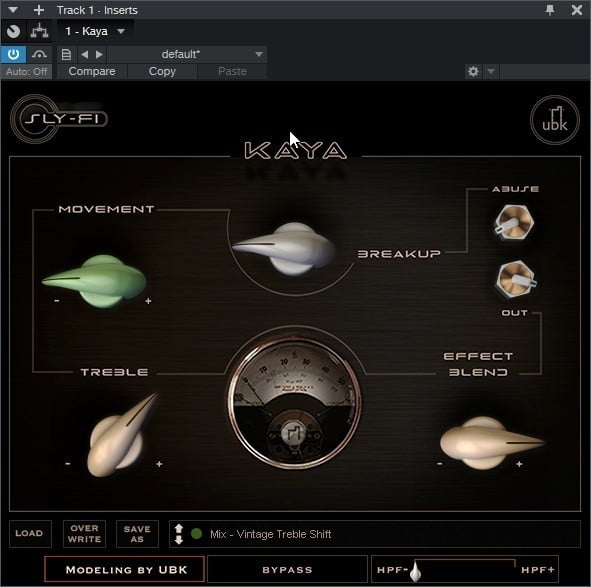Toggle the plugin power activate button
Screen dimensions: 591x587
coord(14,54)
